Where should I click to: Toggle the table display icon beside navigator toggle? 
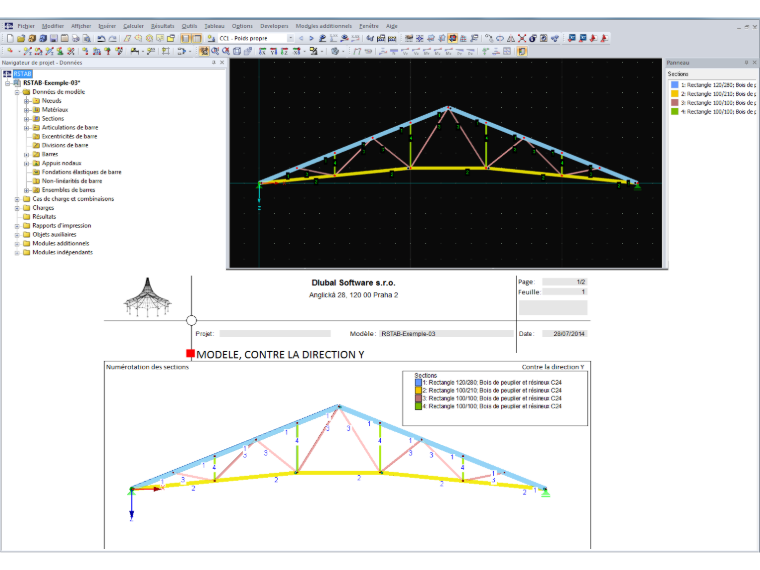coord(197,38)
